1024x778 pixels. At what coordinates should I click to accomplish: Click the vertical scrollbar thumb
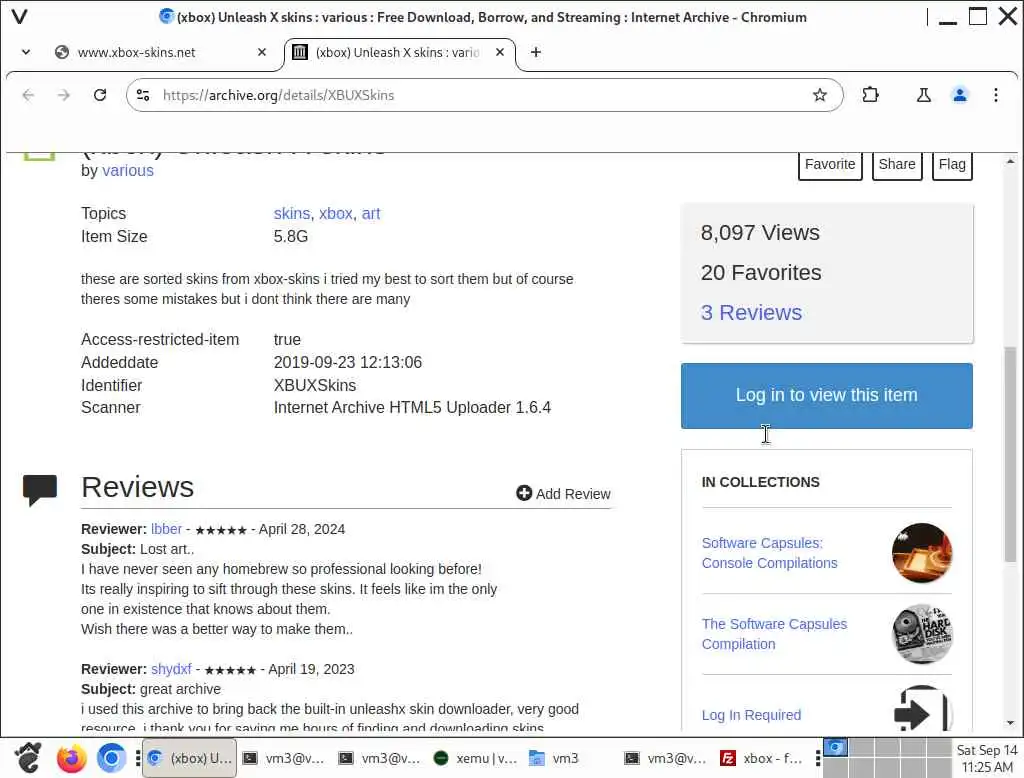point(1010,454)
